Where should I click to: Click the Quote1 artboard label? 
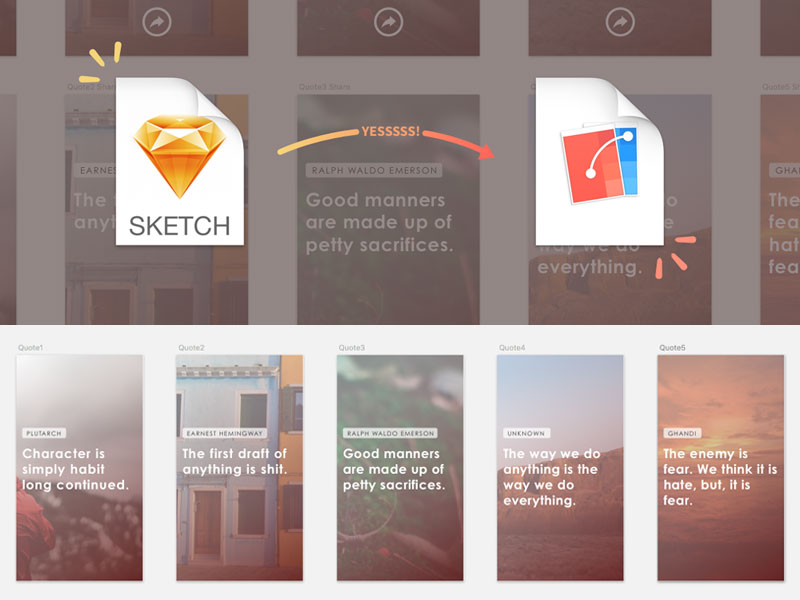click(31, 347)
